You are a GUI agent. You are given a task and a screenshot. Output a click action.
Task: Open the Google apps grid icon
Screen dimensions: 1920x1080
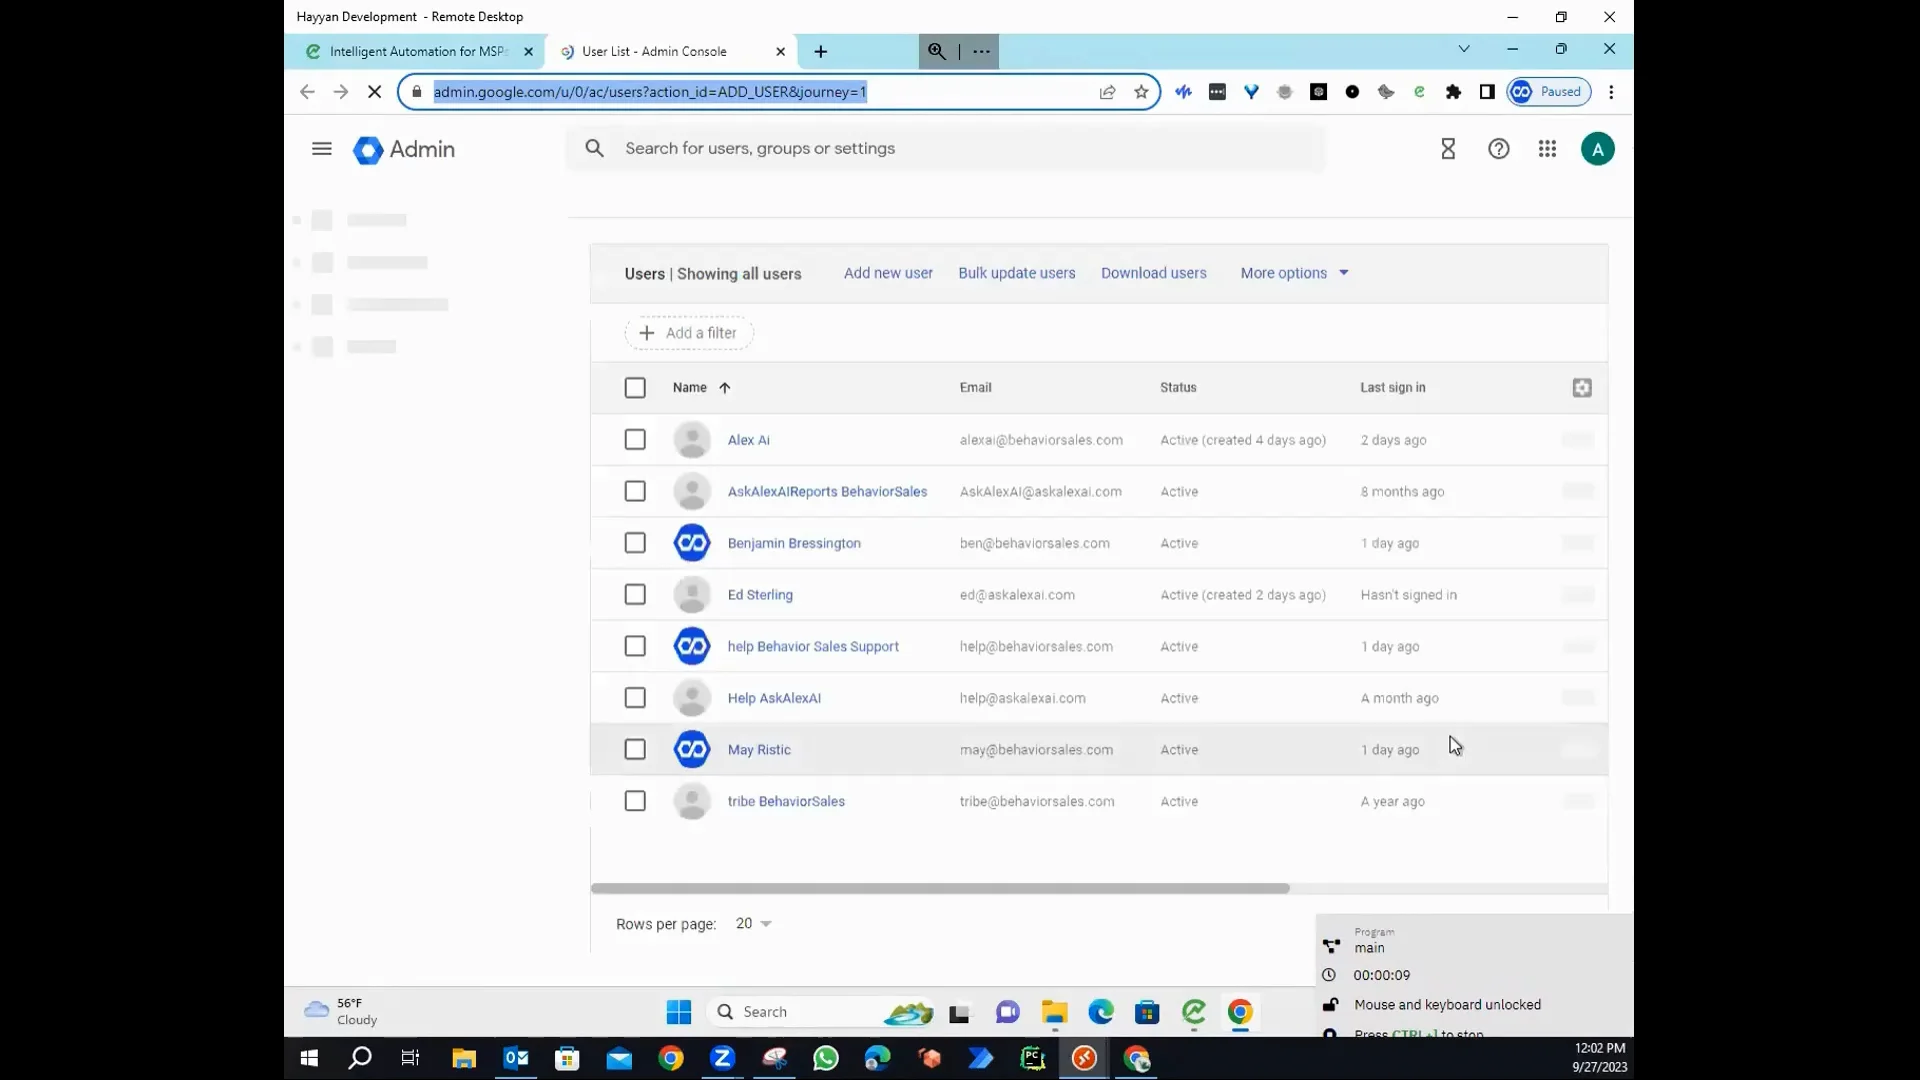coord(1547,148)
